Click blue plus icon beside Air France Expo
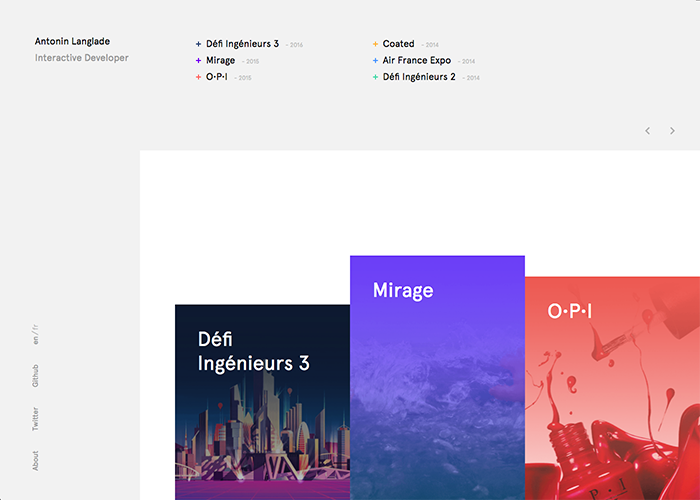The width and height of the screenshot is (700, 500). click(x=375, y=61)
